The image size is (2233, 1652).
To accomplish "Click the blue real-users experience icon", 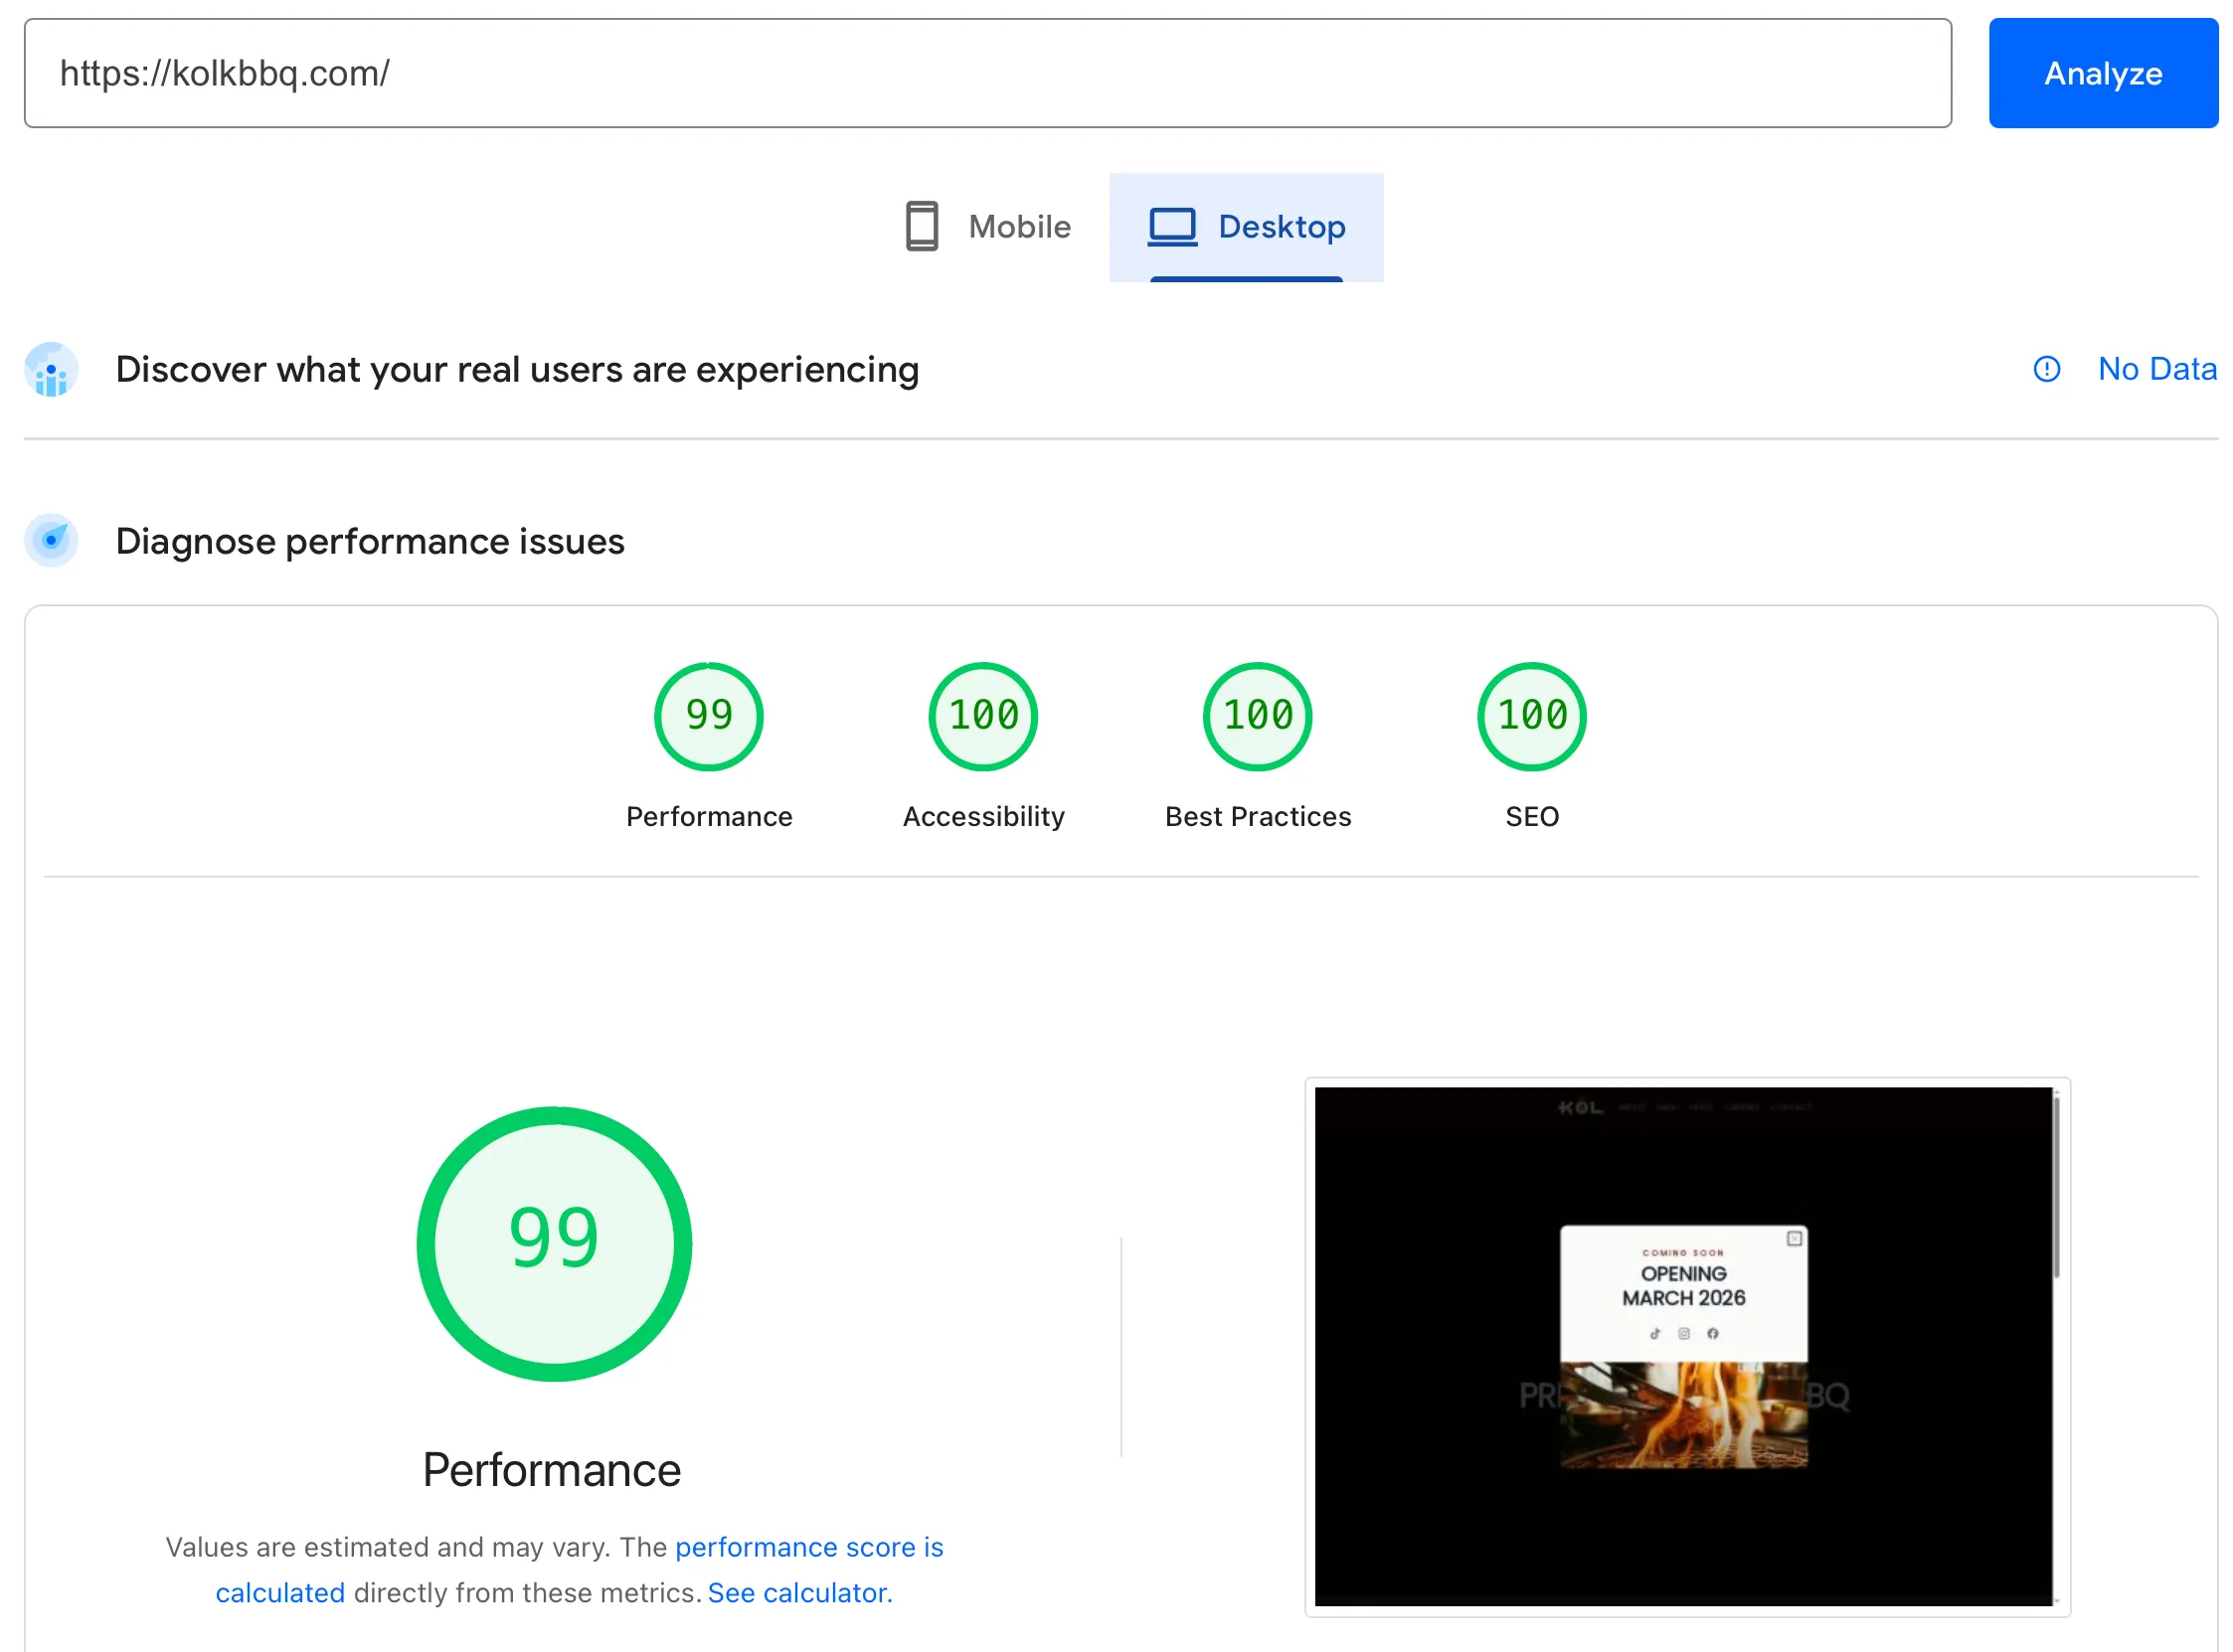I will click(x=50, y=369).
